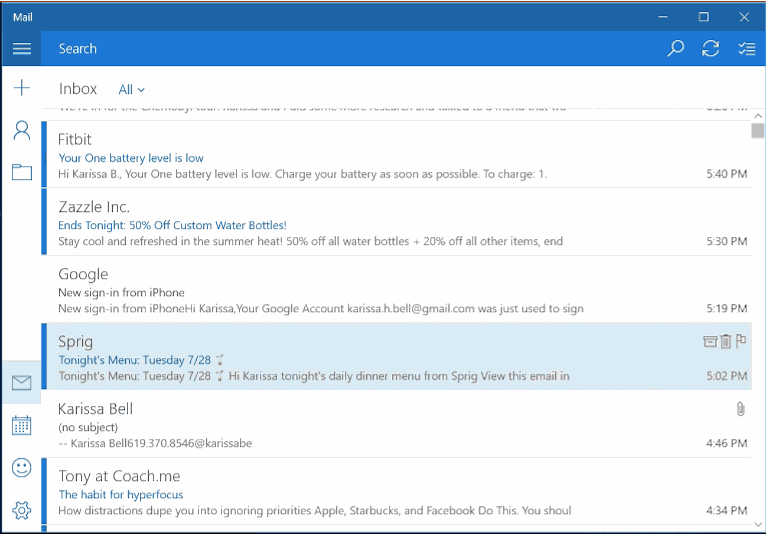Delete the Sprig email with trash icon
This screenshot has width=766, height=534.
(725, 341)
